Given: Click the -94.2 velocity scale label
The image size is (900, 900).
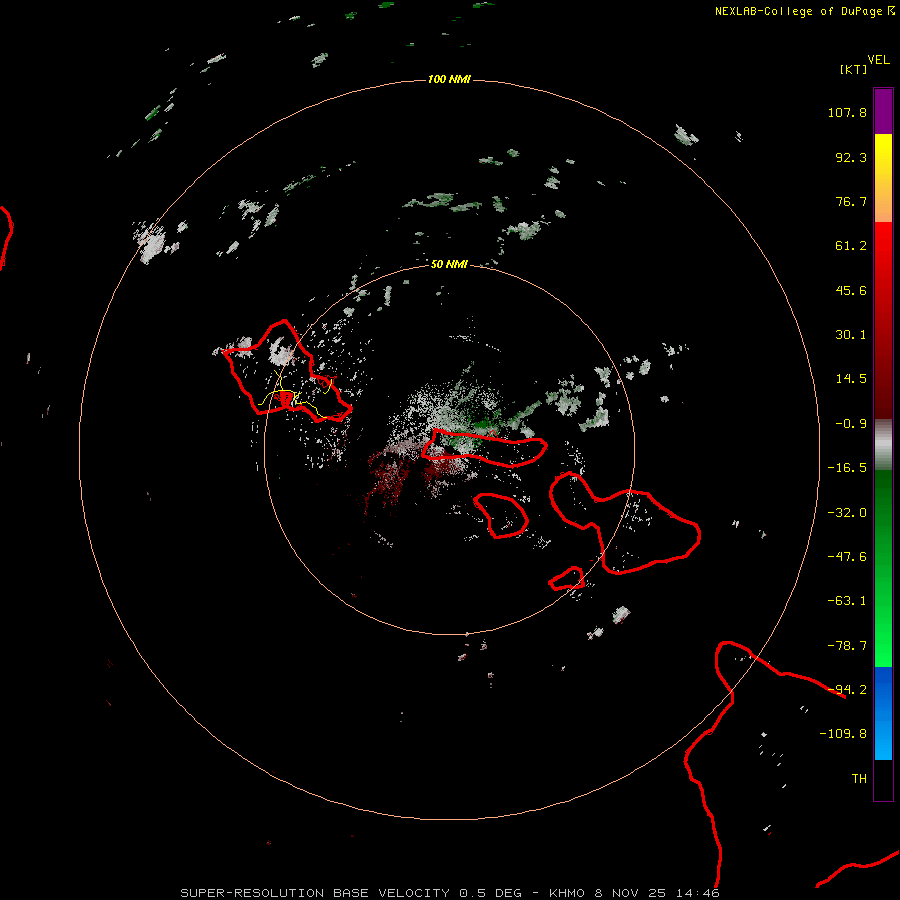Looking at the screenshot, I should (x=847, y=690).
